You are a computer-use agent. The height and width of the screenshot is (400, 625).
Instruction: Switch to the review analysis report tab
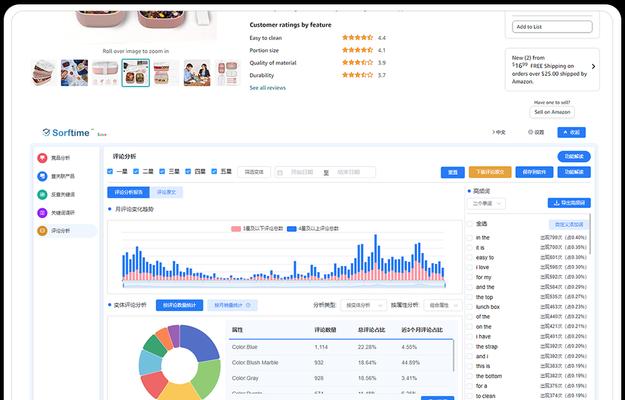pyautogui.click(x=128, y=192)
